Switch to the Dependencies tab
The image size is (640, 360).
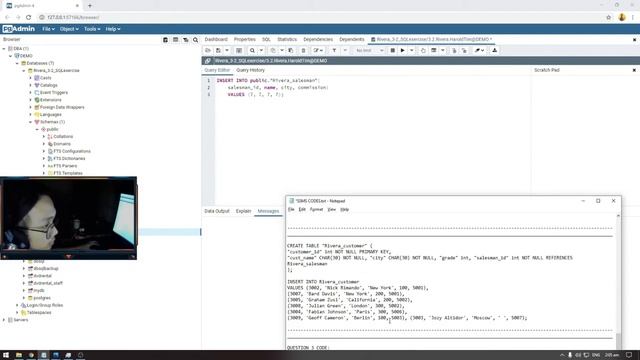318,40
